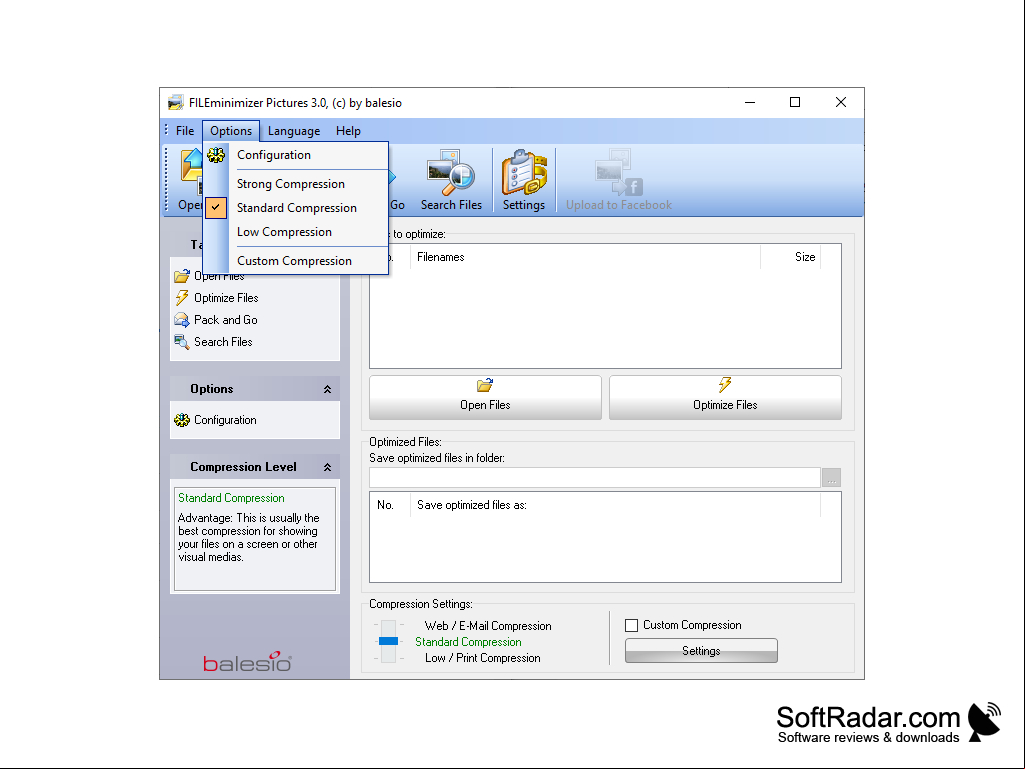Click the gear icon beside Configuration menu entry
1025x769 pixels.
pyautogui.click(x=216, y=155)
